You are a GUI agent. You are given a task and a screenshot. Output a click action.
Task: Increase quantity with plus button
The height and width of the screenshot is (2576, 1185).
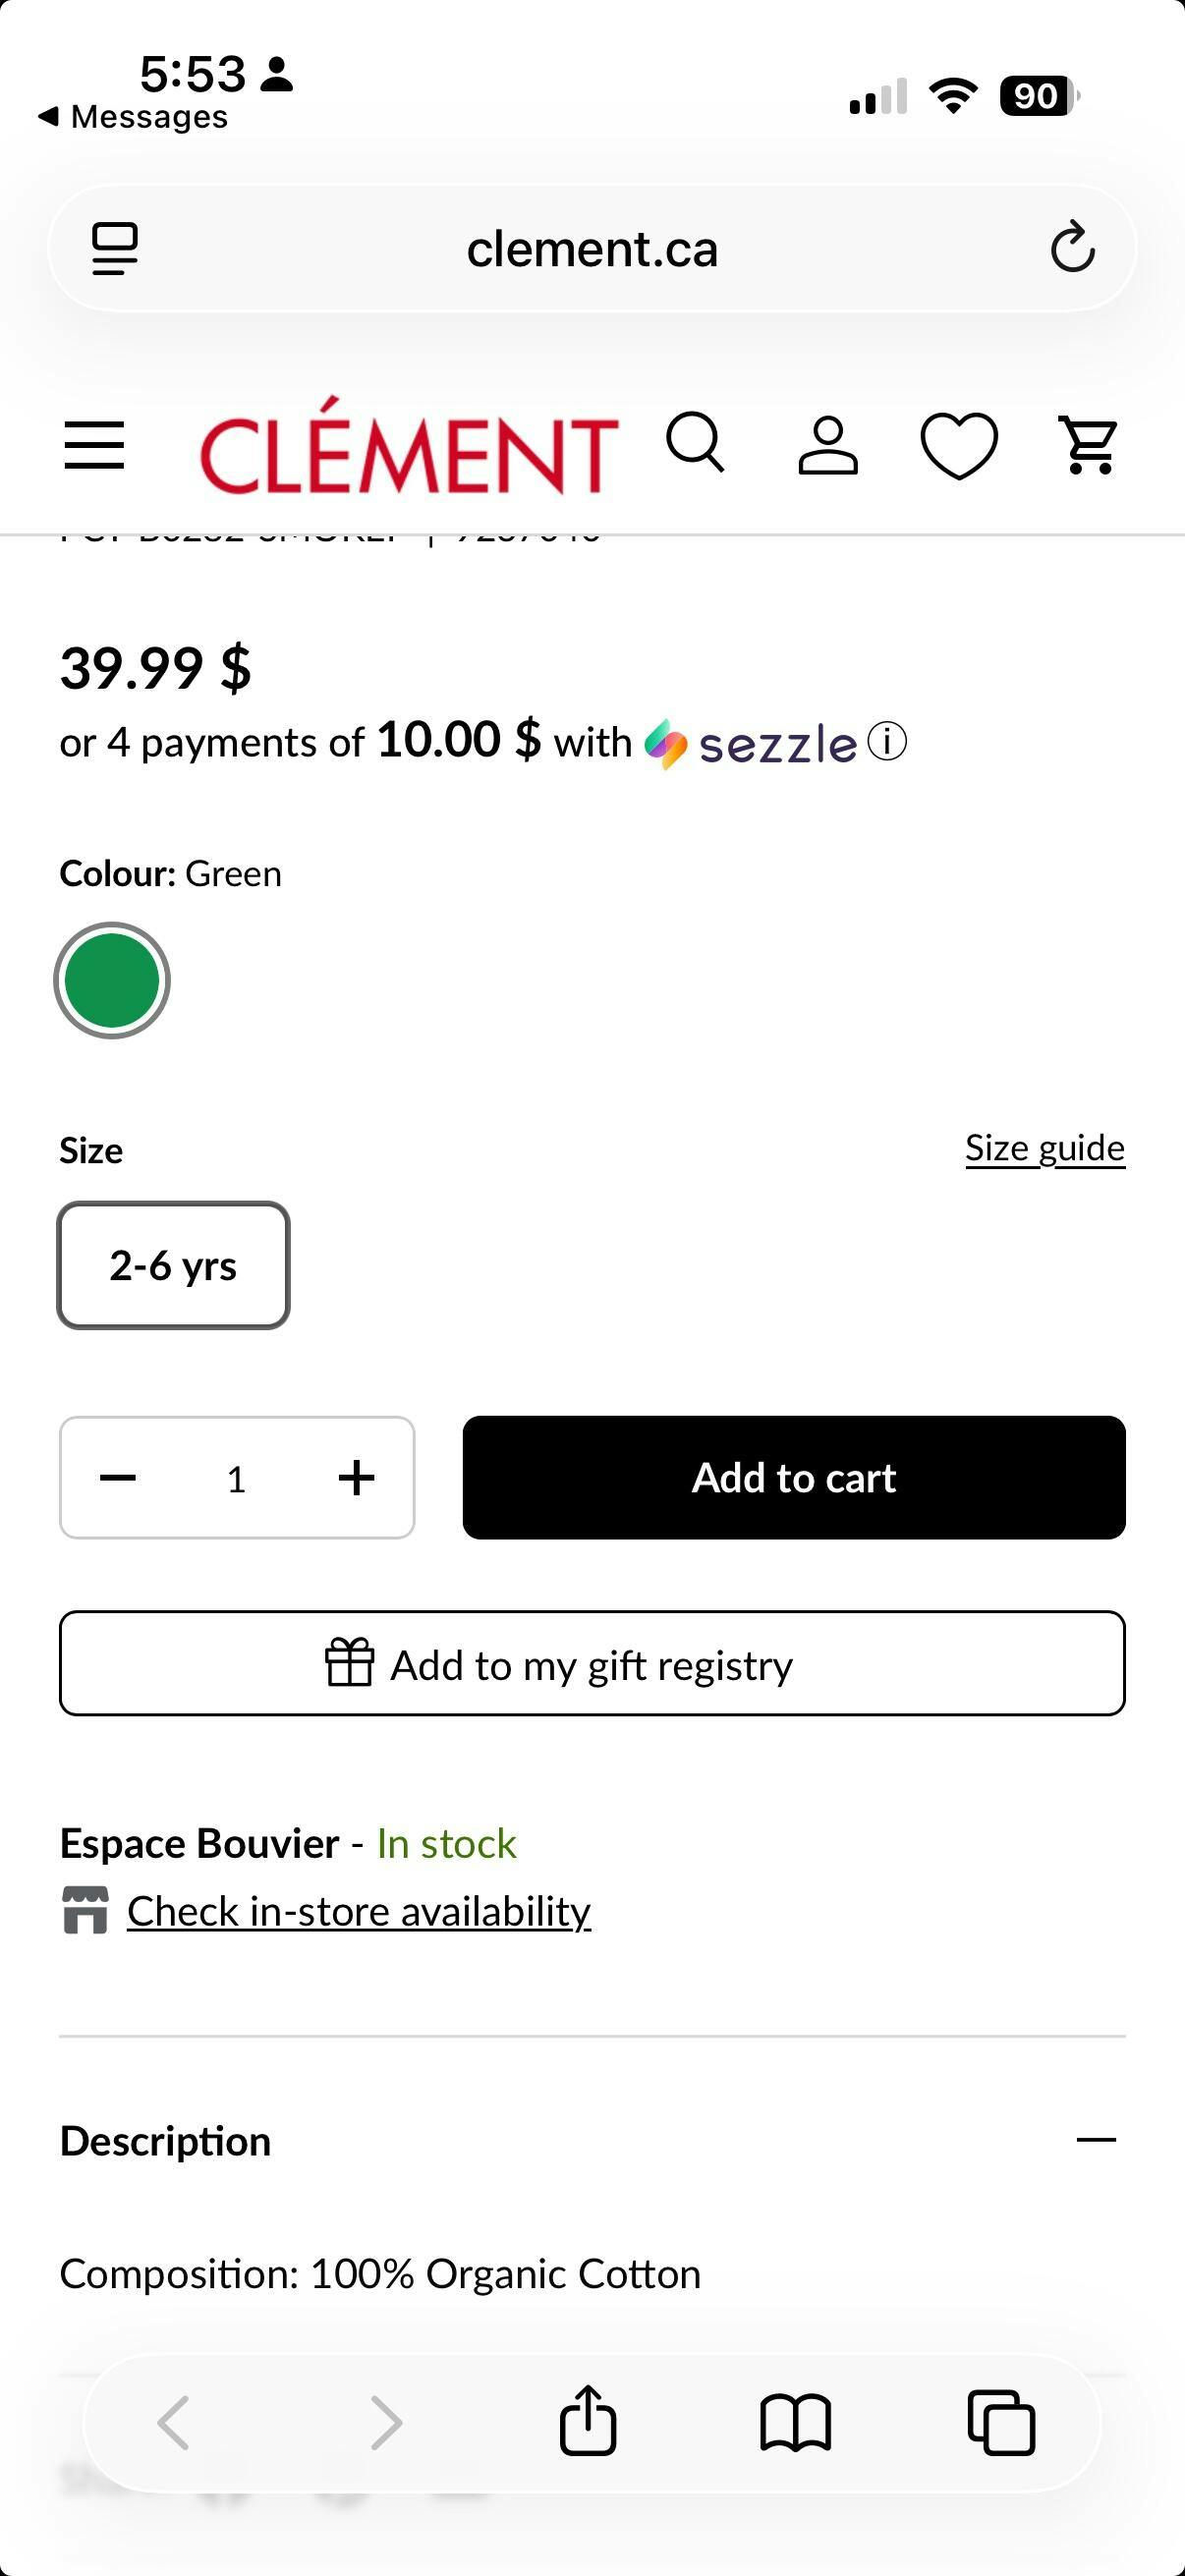(x=356, y=1478)
